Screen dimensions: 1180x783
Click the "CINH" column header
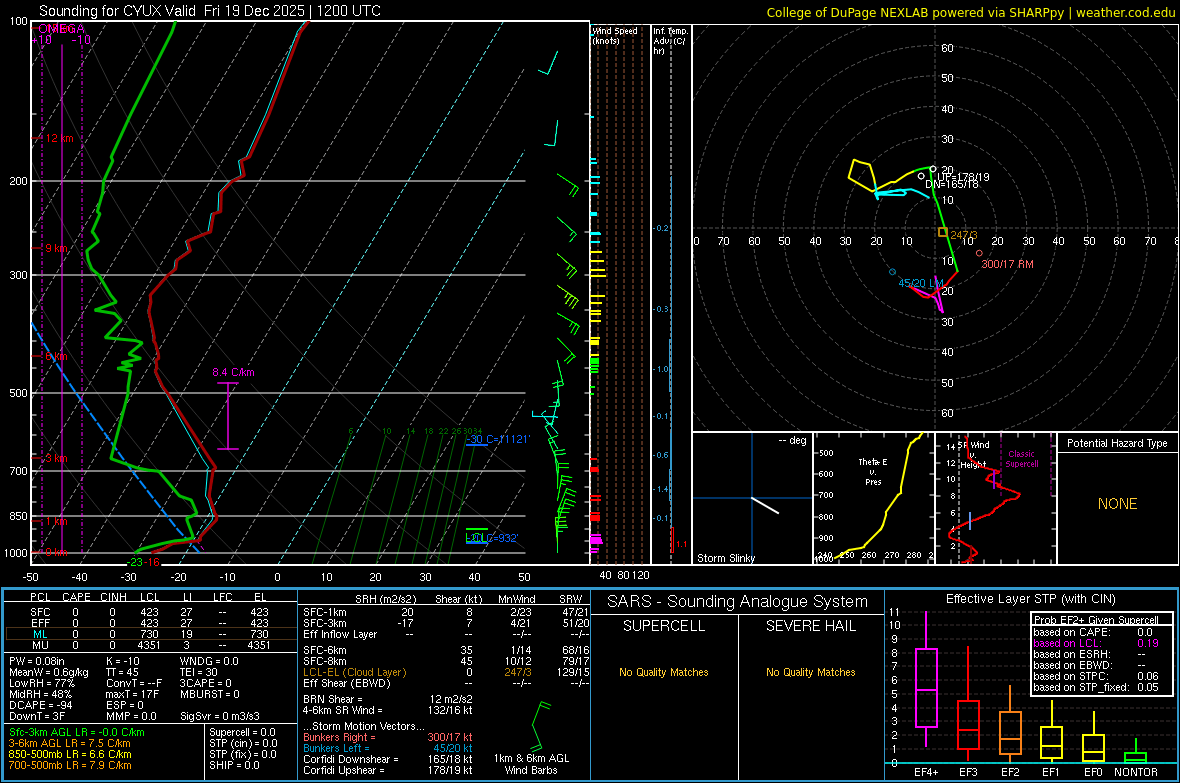coord(114,597)
